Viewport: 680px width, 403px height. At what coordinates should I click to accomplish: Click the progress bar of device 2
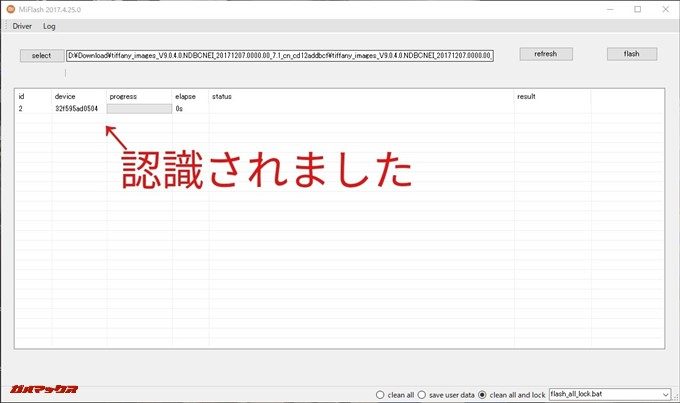[137, 108]
